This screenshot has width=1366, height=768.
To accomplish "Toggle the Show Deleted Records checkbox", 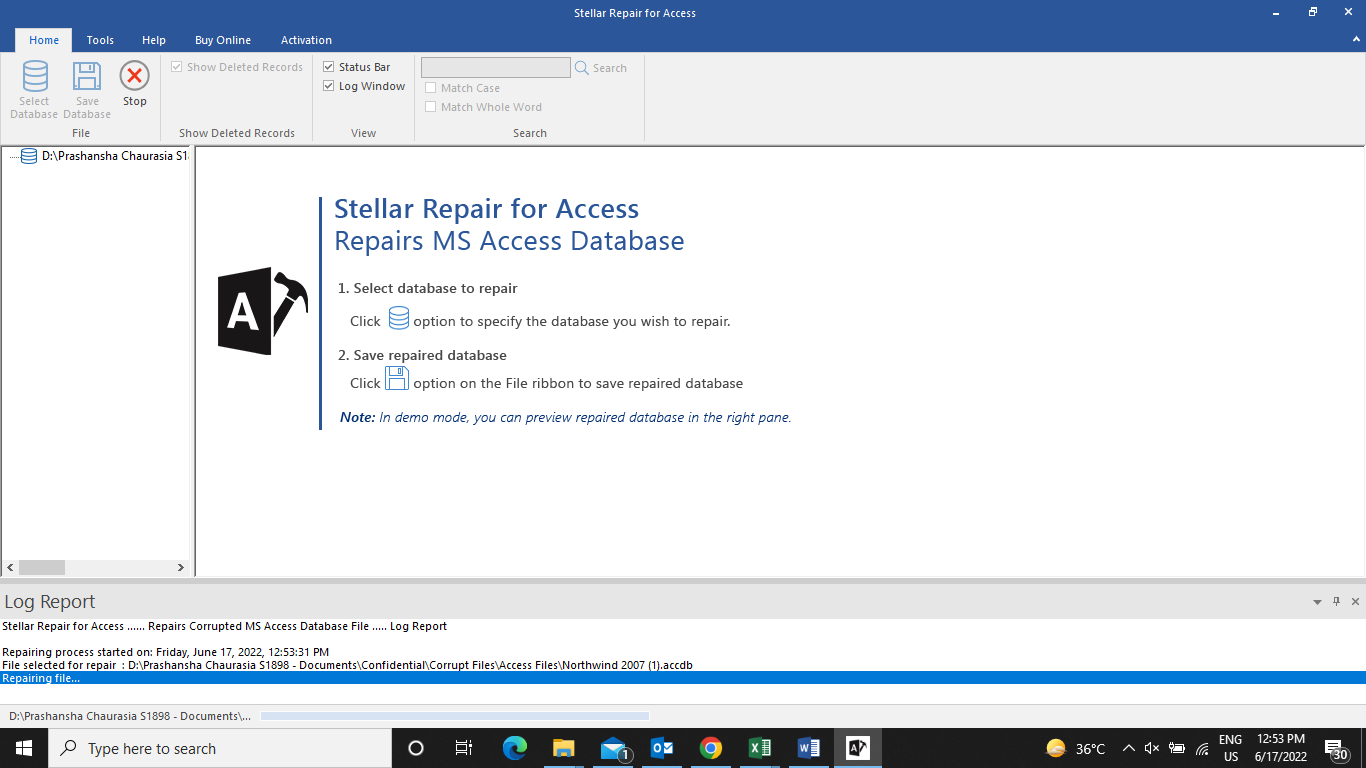I will (x=177, y=67).
